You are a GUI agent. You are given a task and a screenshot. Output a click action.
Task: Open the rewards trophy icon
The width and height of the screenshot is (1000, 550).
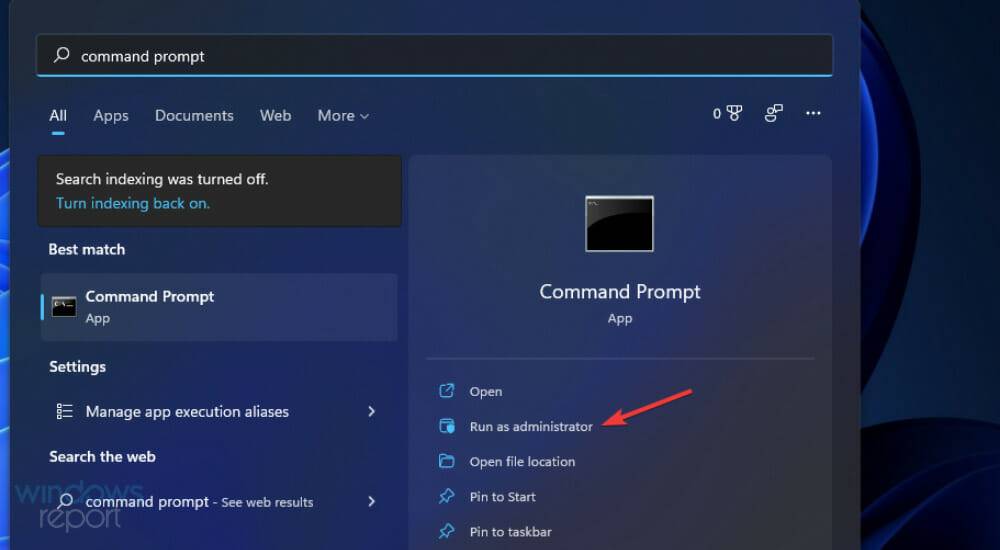pos(734,114)
